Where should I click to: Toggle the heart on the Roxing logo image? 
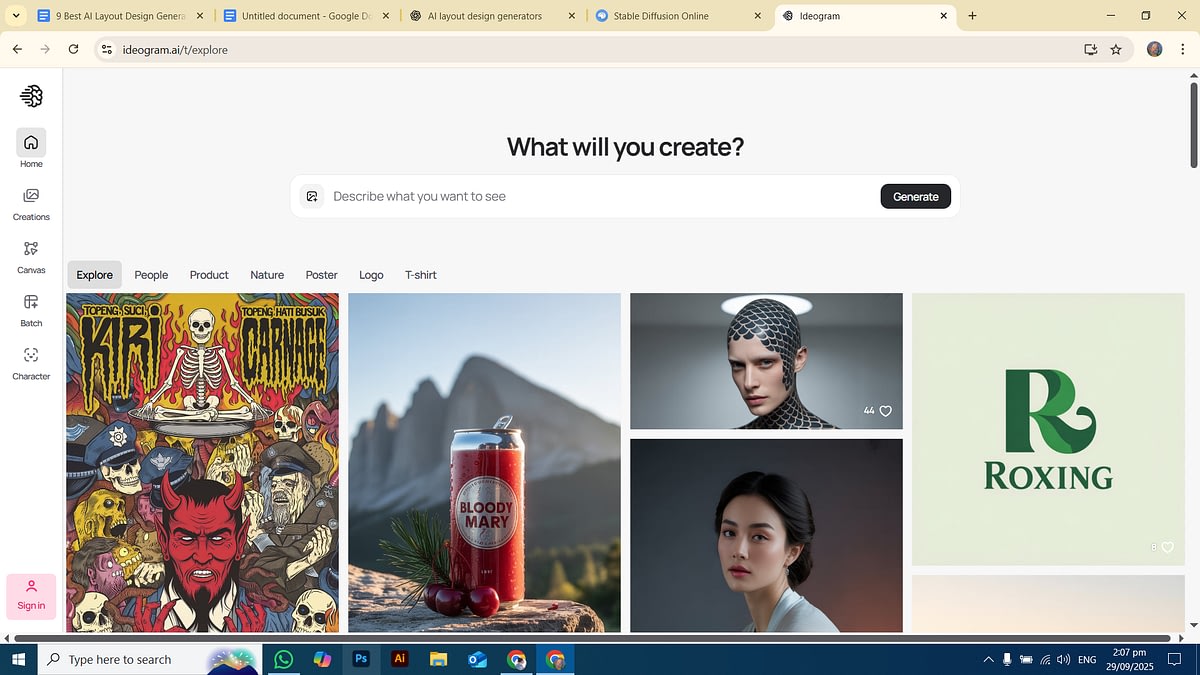pyautogui.click(x=1165, y=547)
